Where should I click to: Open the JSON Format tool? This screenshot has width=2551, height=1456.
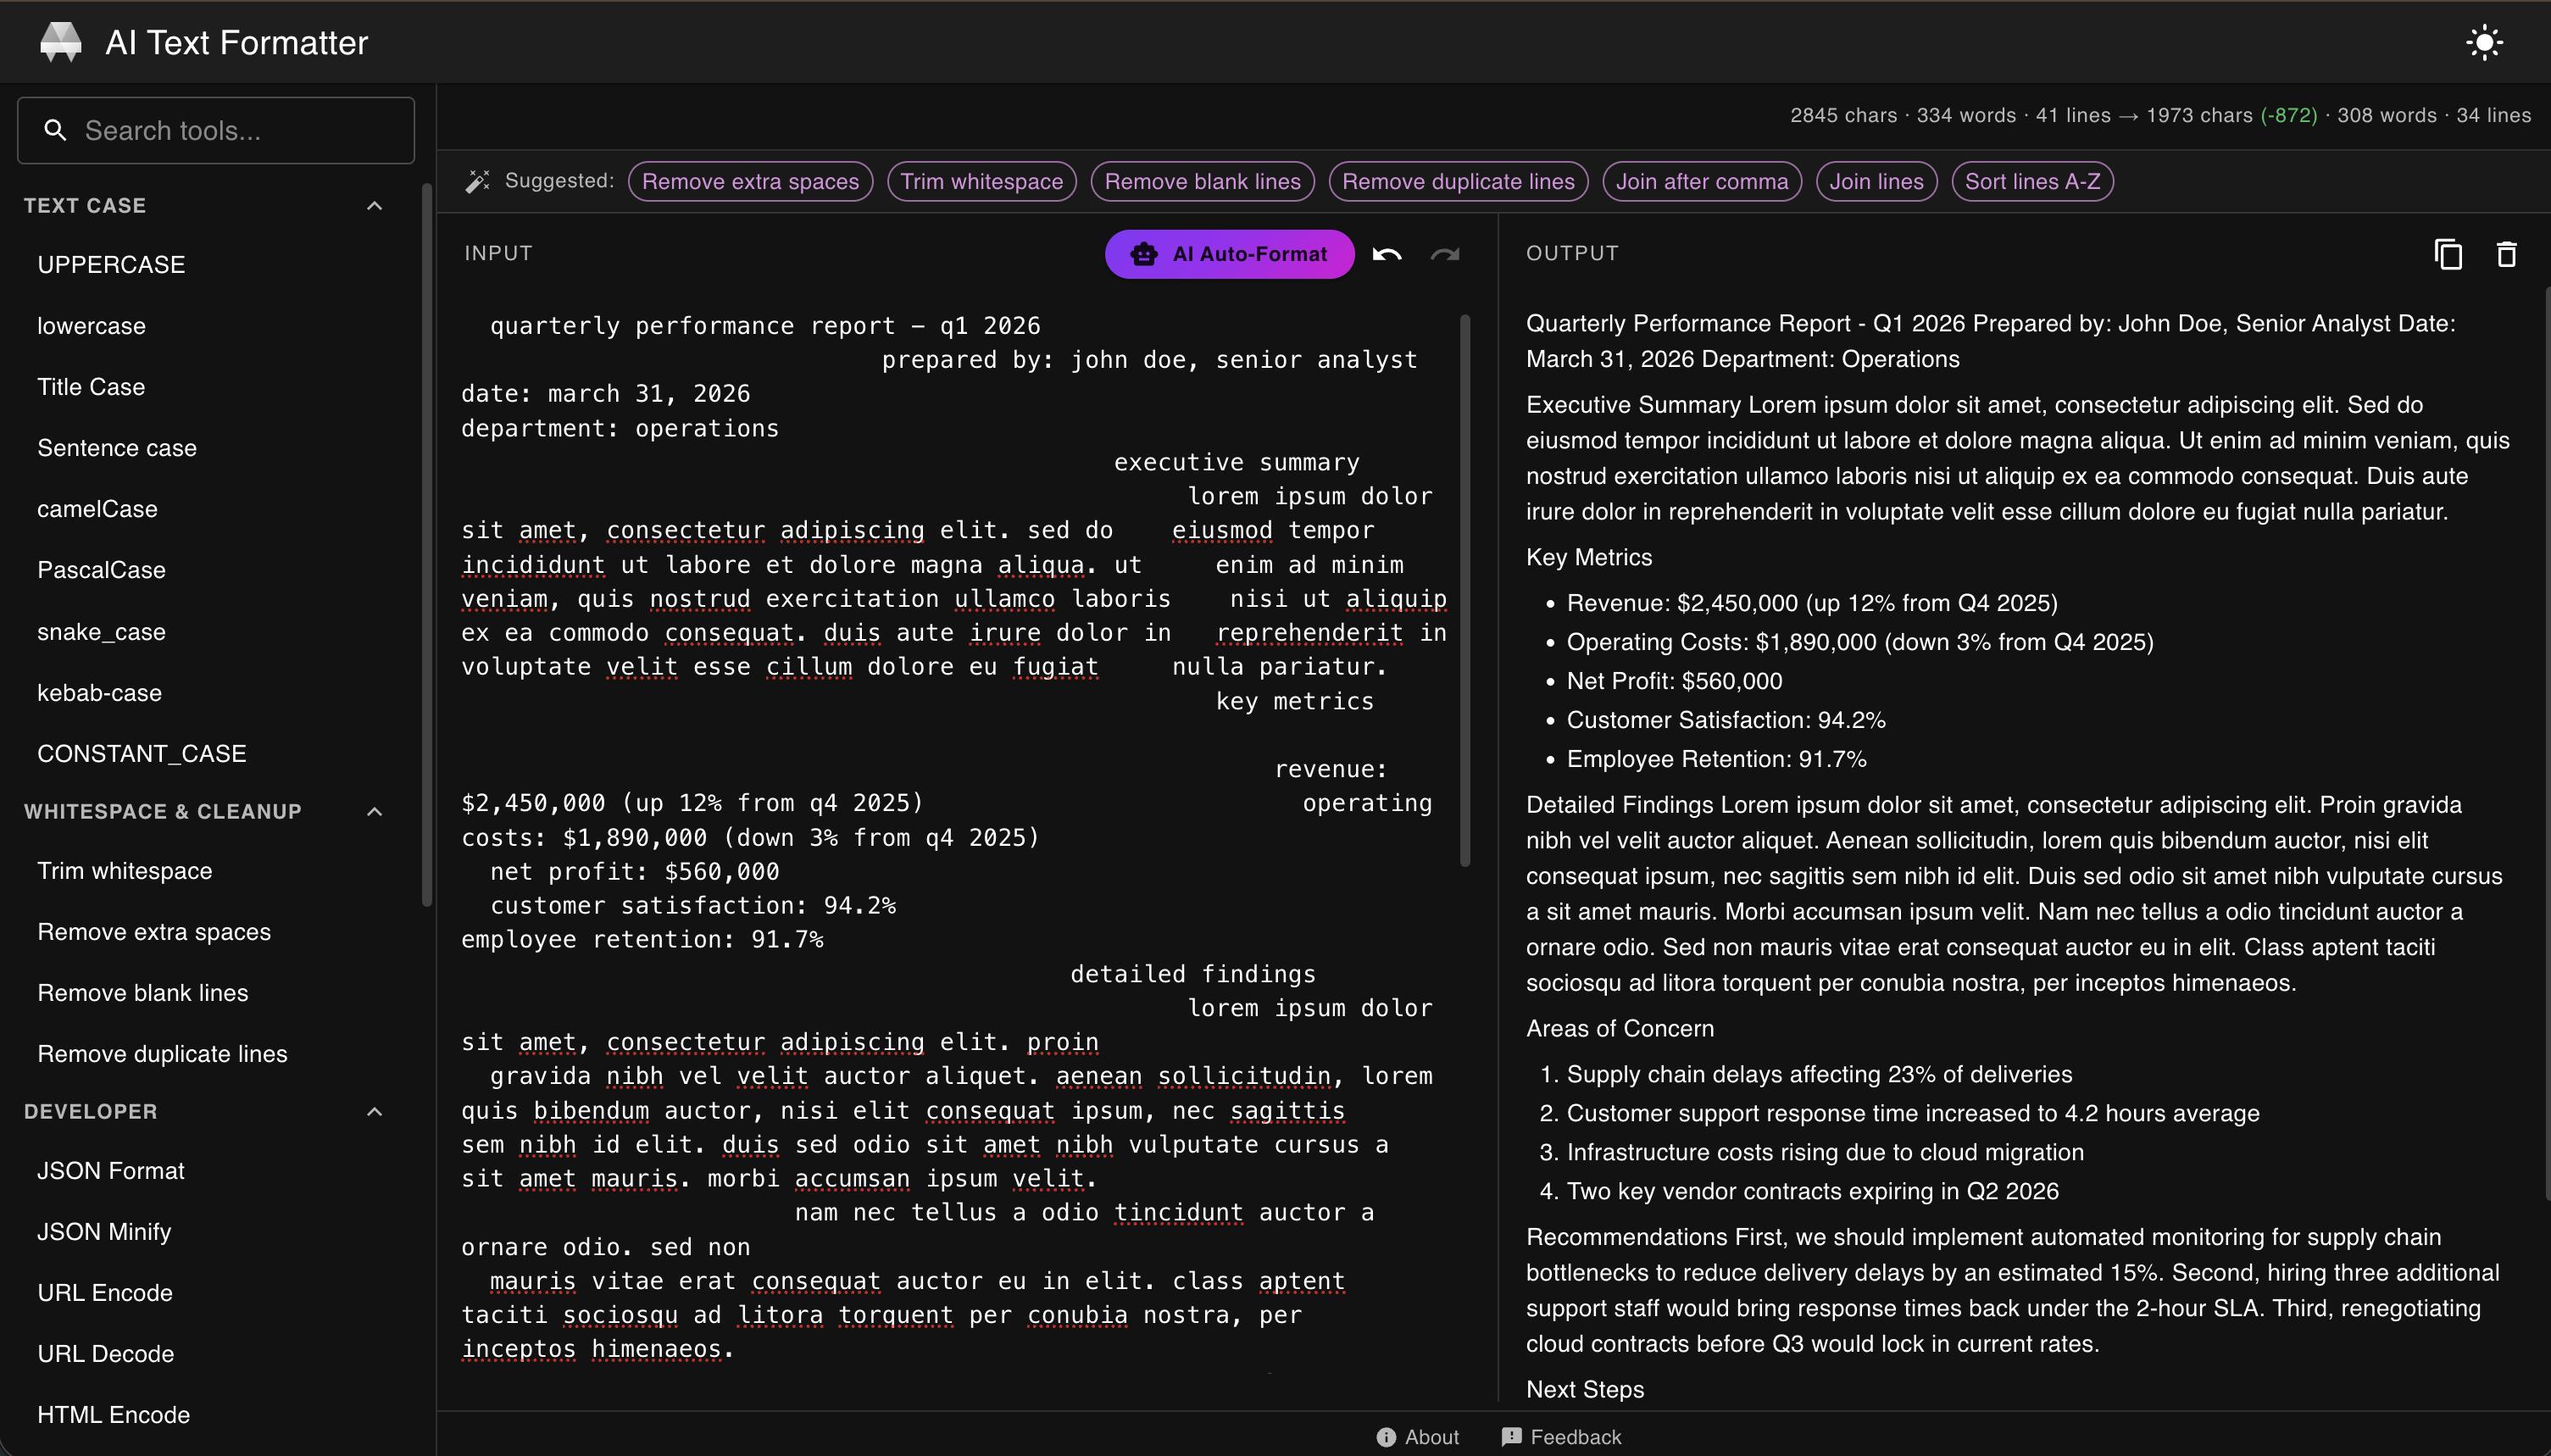[x=110, y=1171]
